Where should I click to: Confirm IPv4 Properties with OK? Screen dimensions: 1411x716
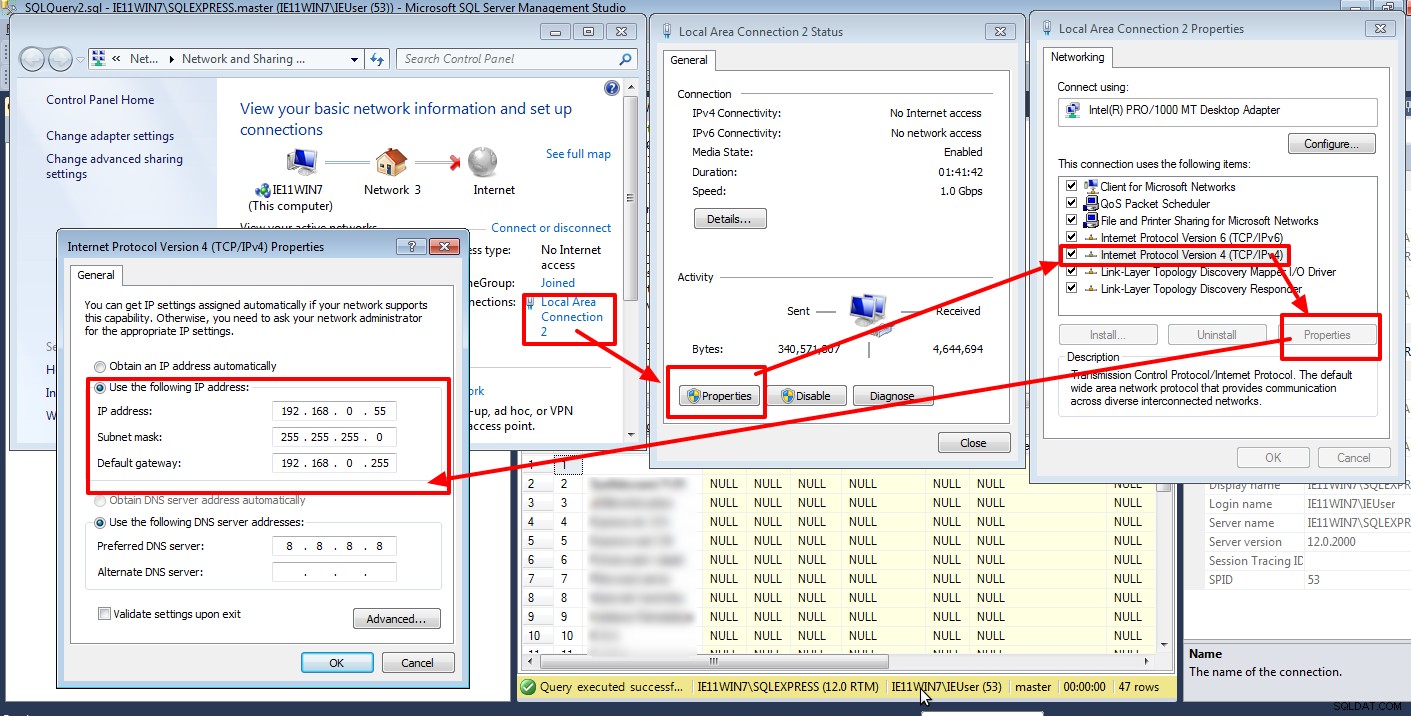click(x=337, y=663)
